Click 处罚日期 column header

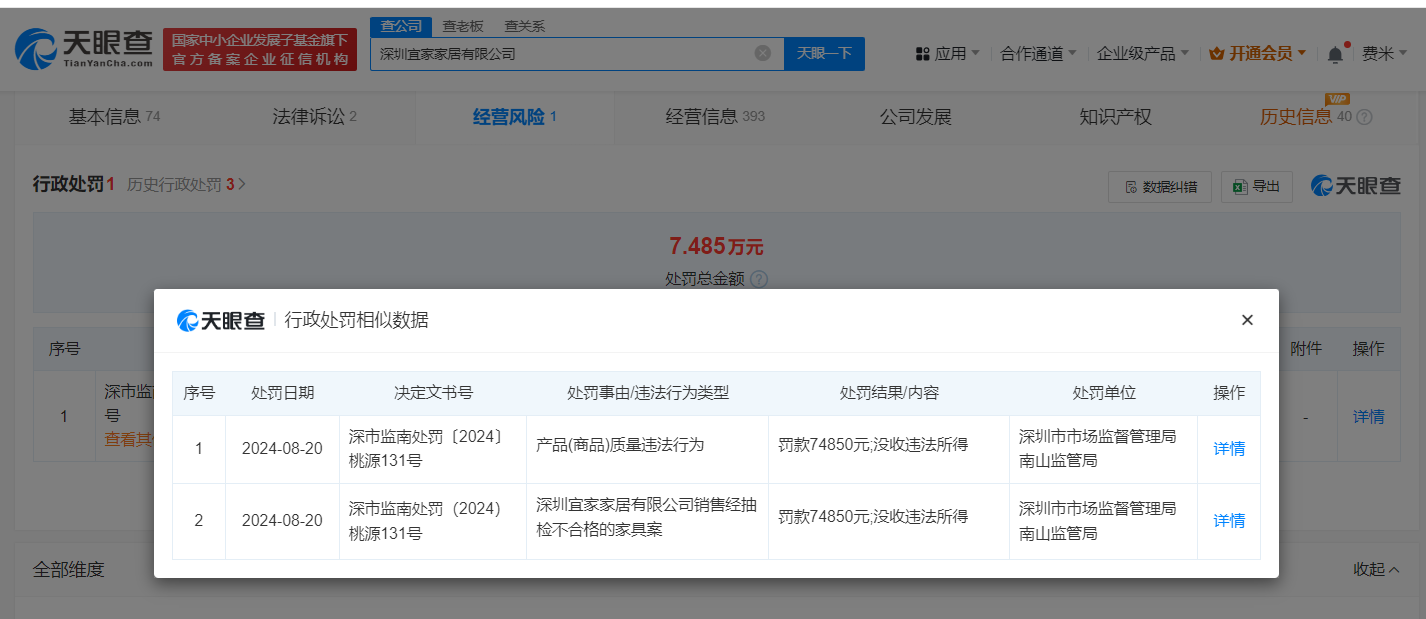[282, 393]
